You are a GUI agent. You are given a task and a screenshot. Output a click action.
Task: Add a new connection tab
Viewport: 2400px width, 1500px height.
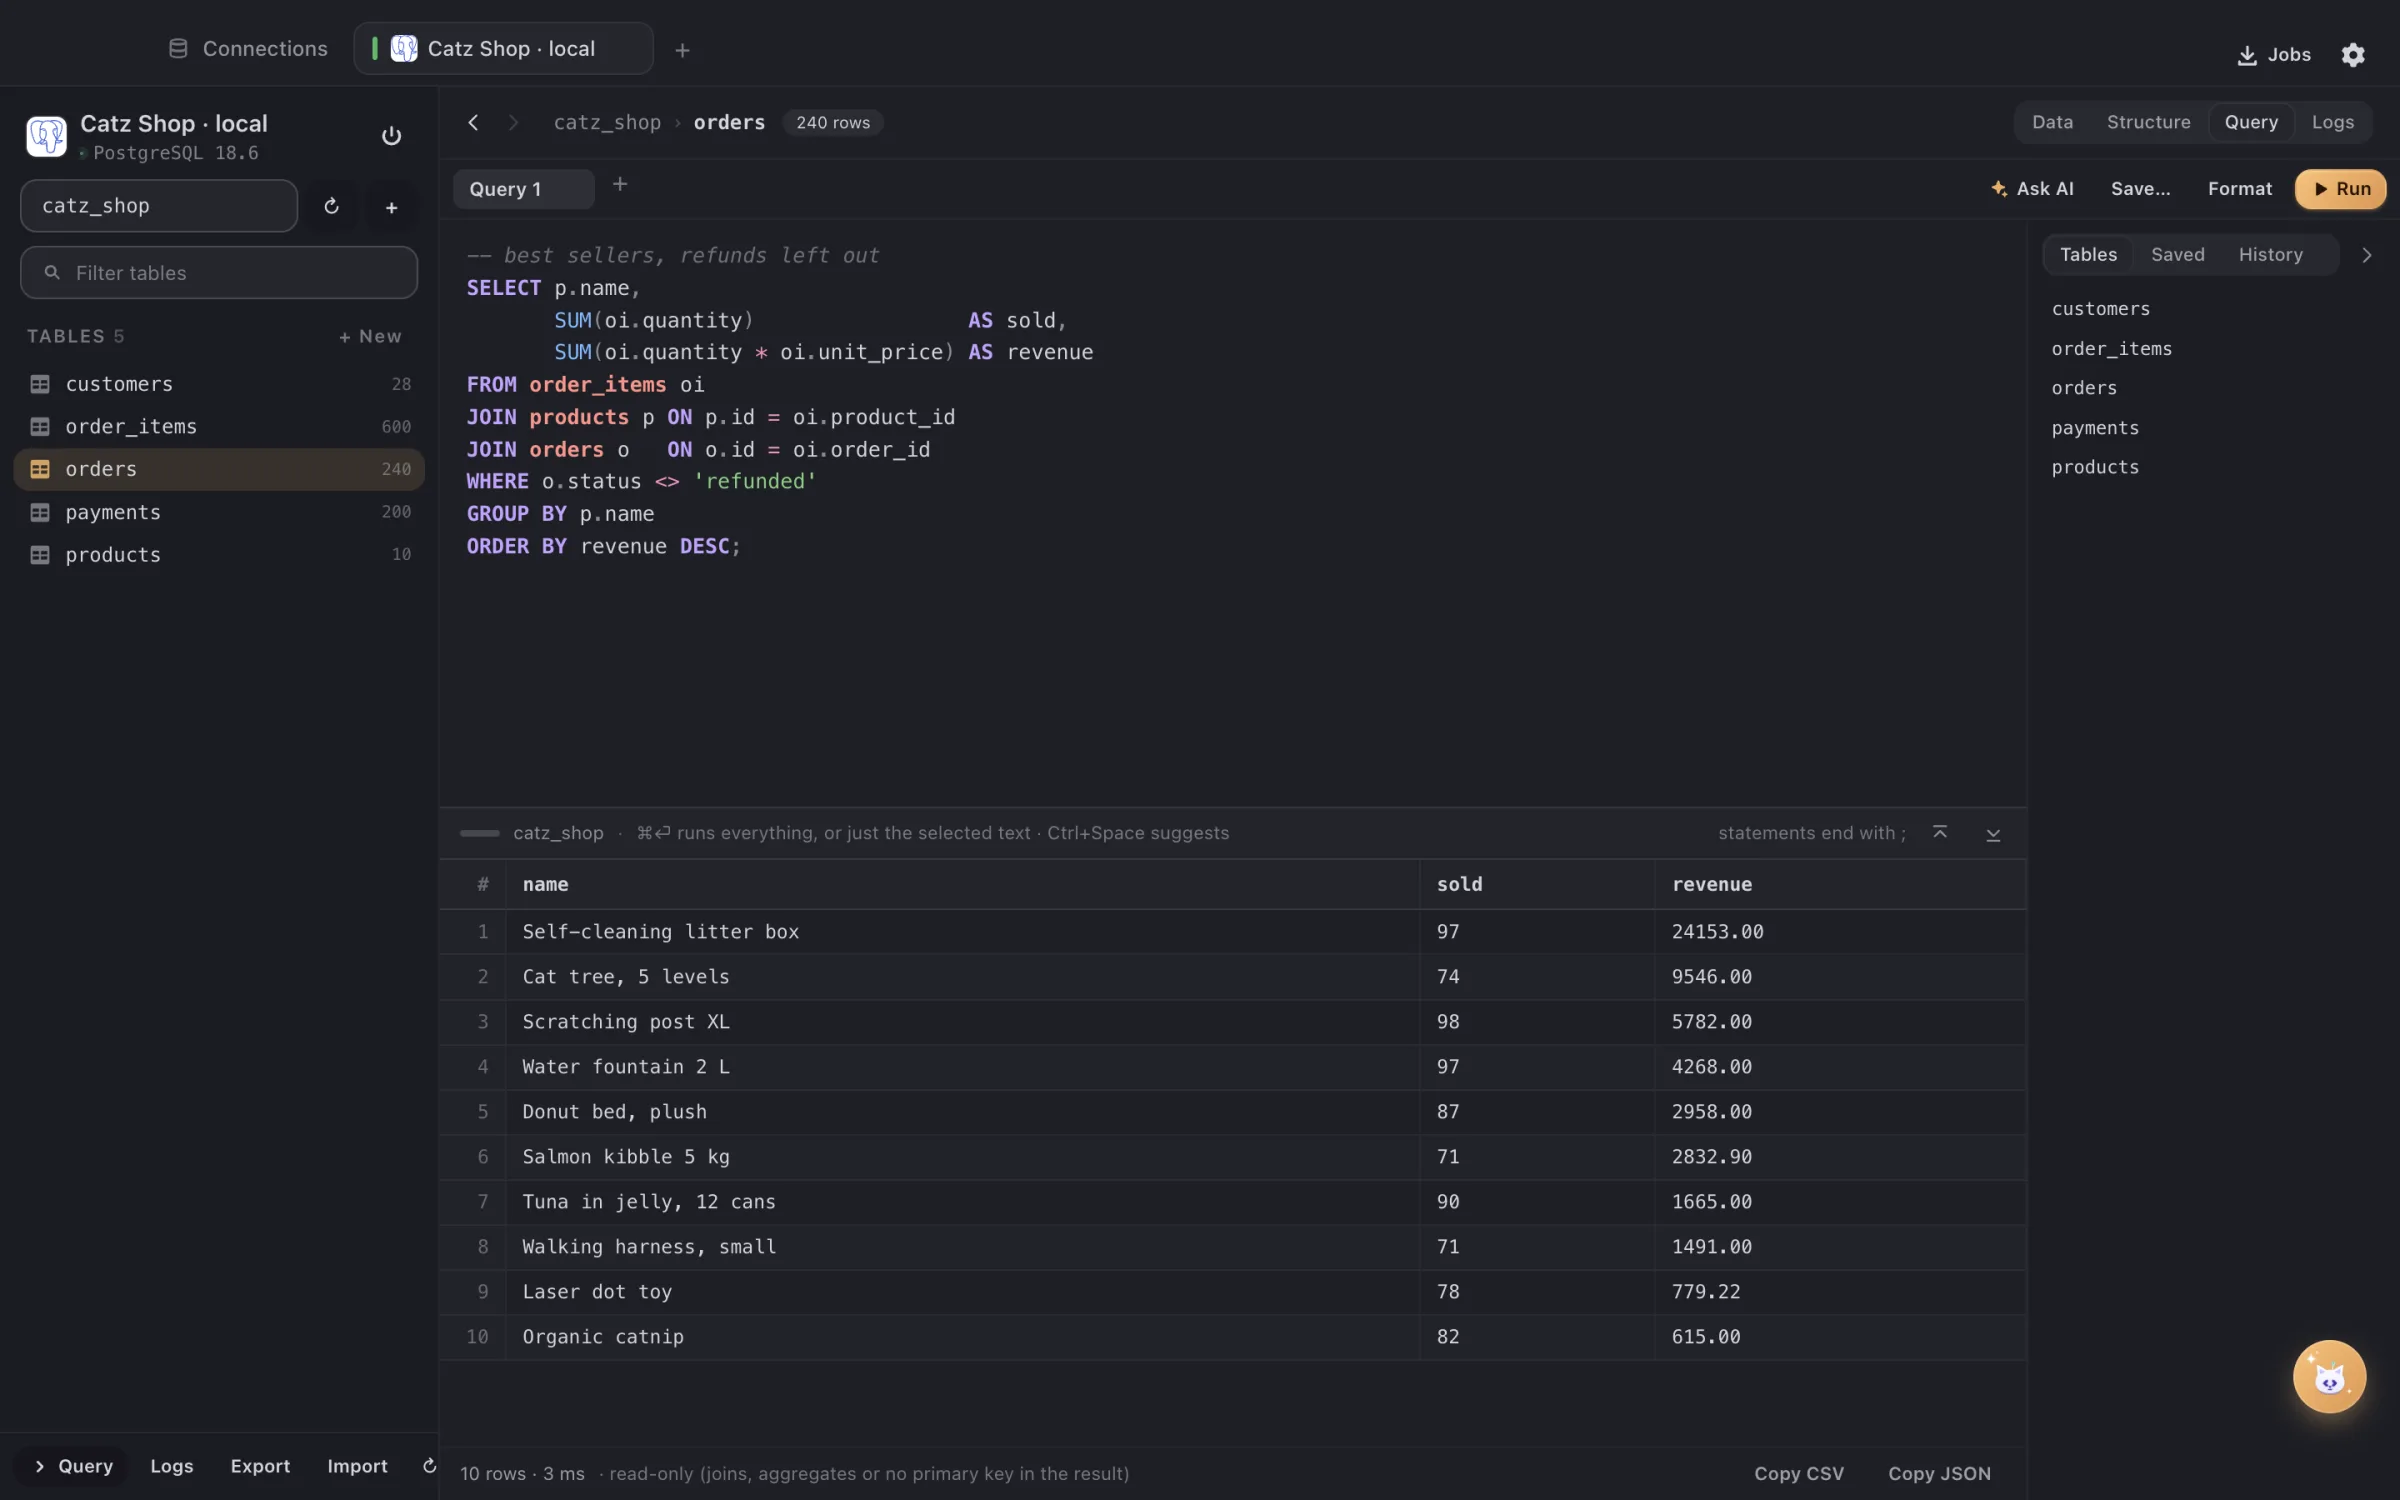[x=682, y=50]
